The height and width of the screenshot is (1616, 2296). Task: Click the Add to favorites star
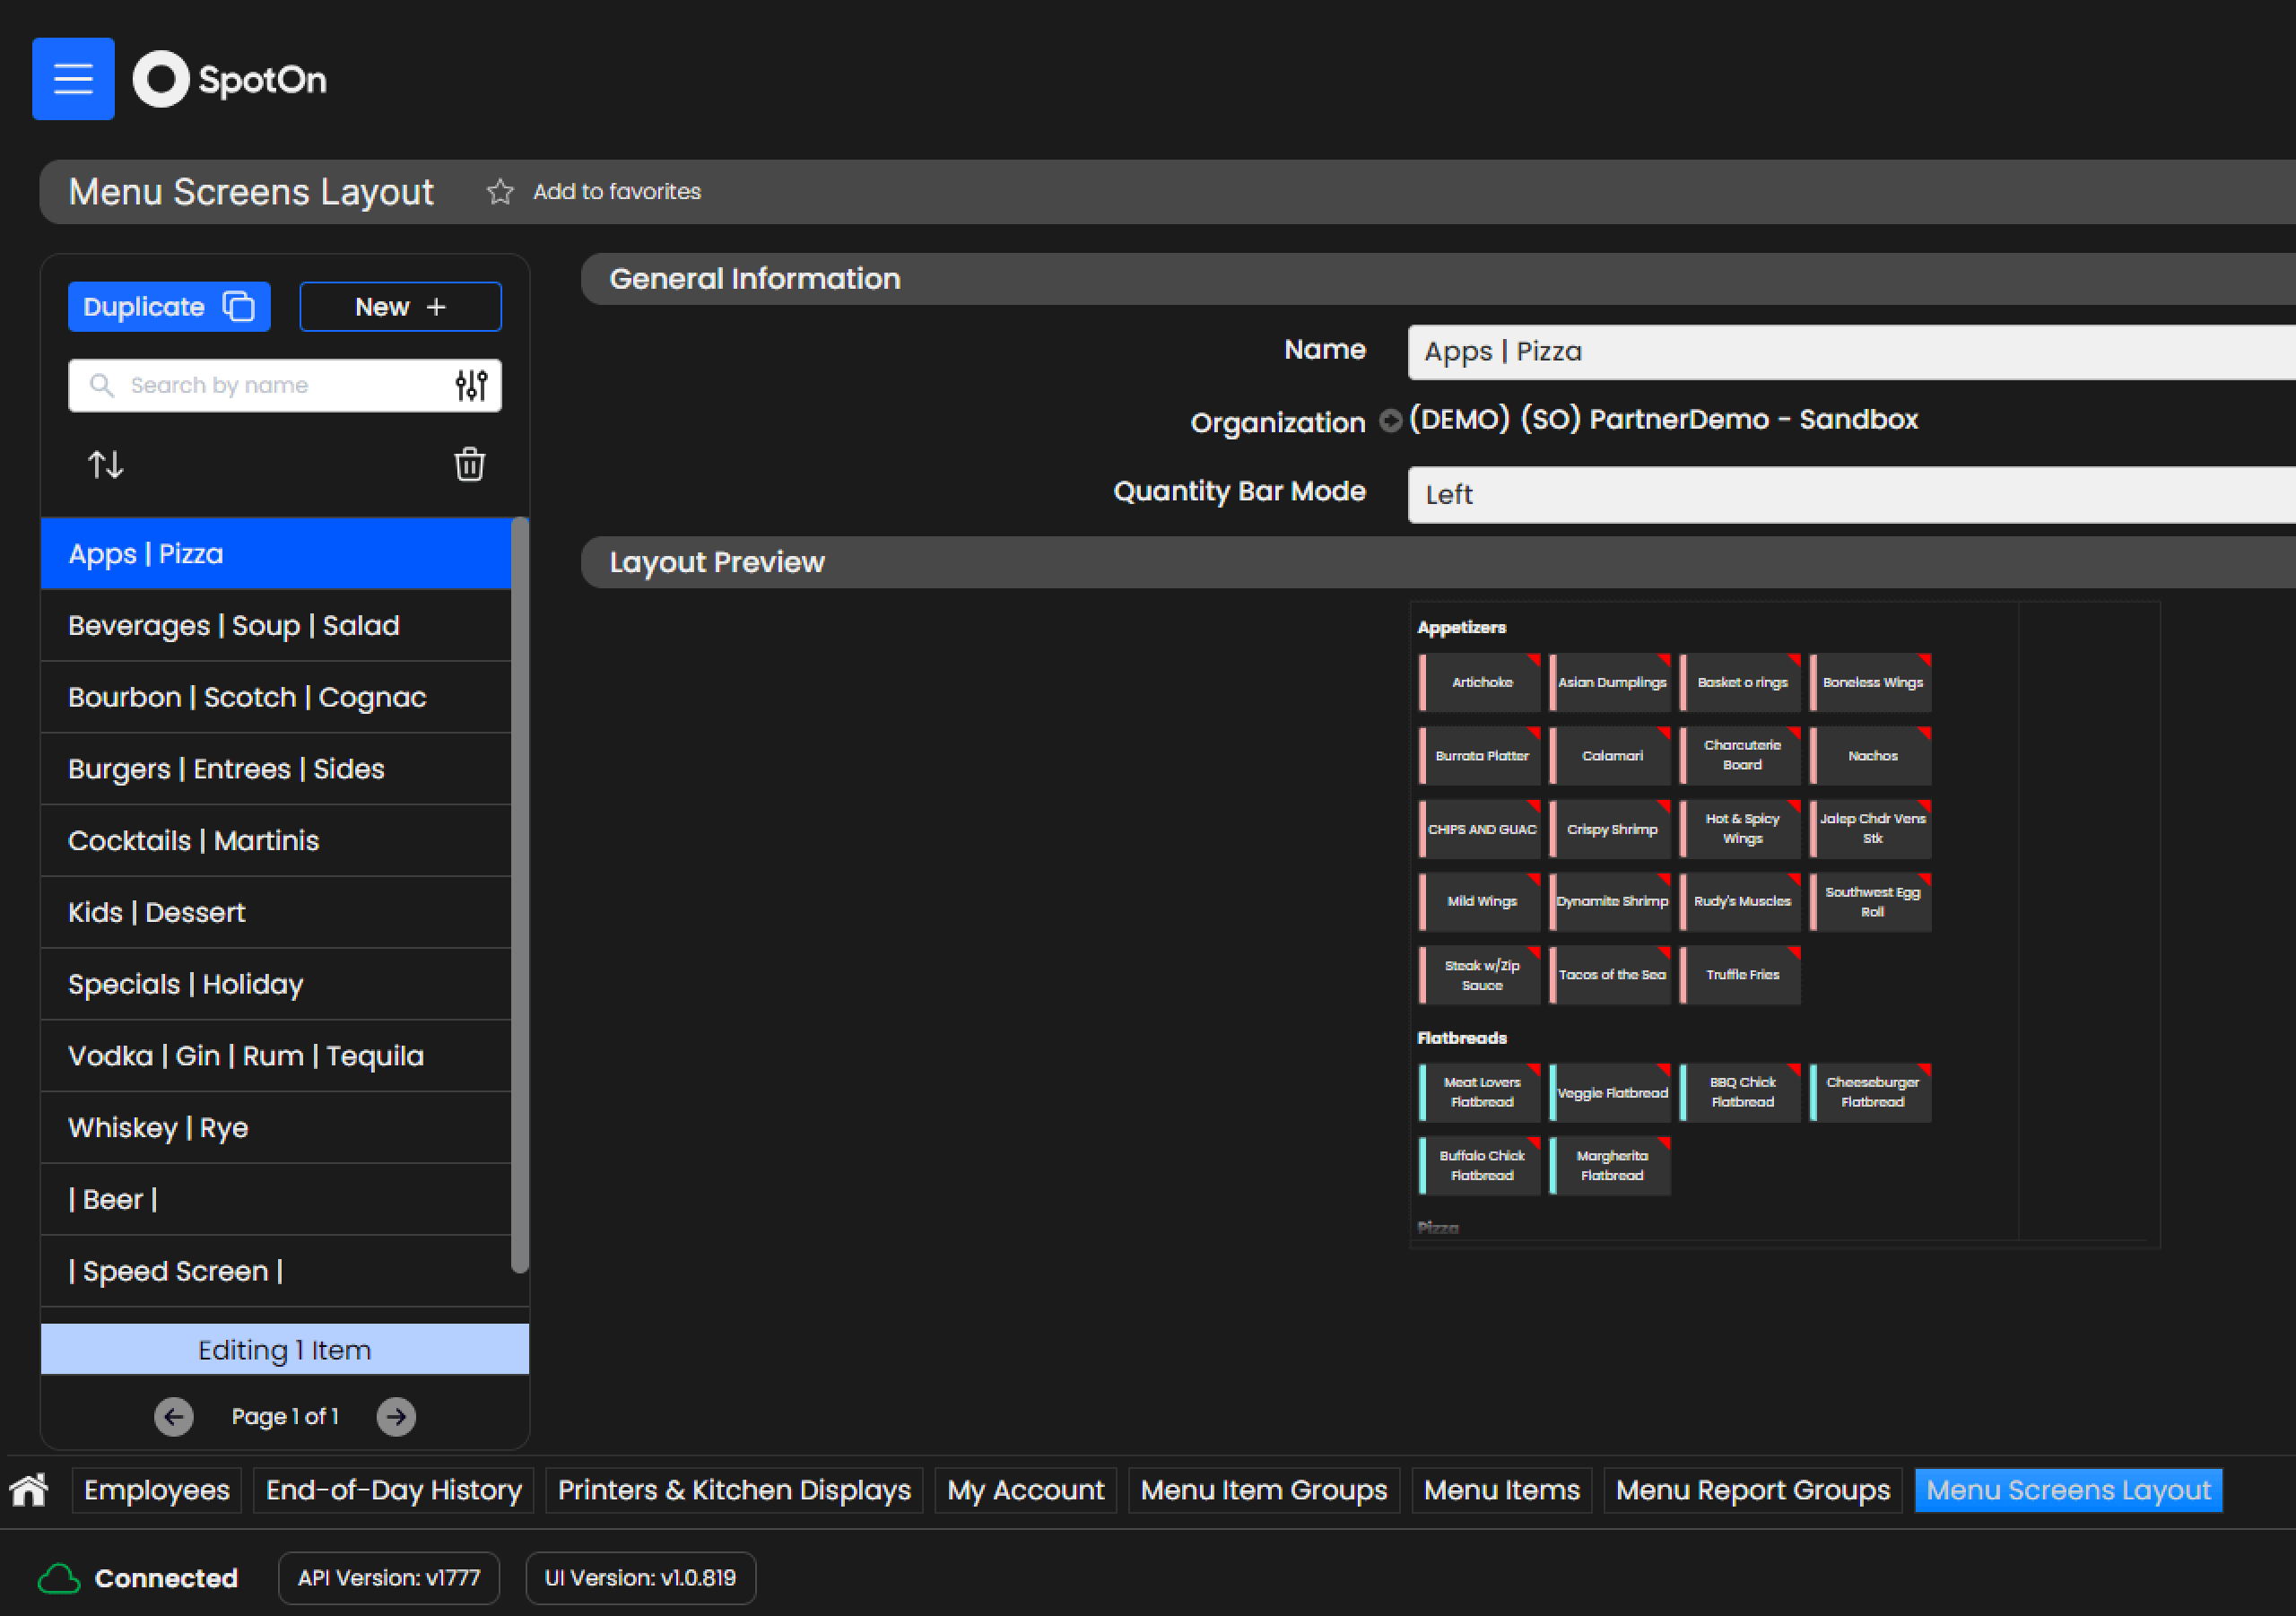click(x=500, y=191)
